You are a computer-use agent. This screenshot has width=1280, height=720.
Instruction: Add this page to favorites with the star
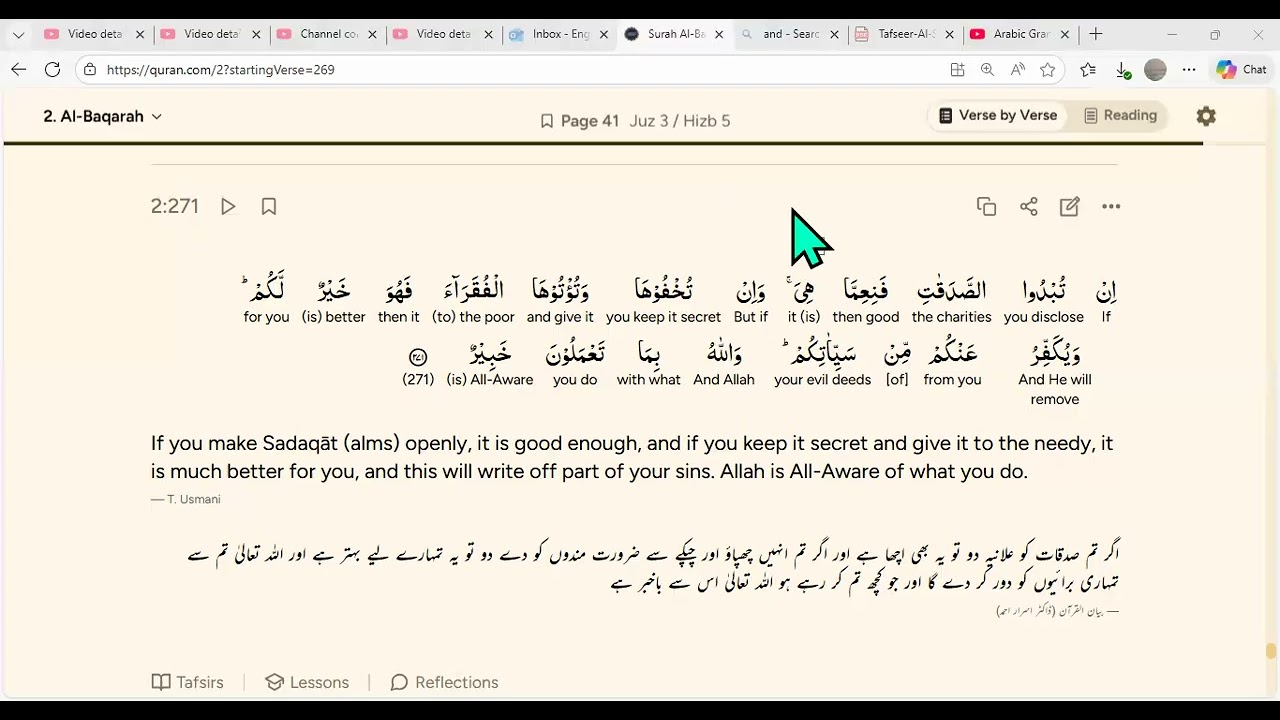click(x=1047, y=70)
